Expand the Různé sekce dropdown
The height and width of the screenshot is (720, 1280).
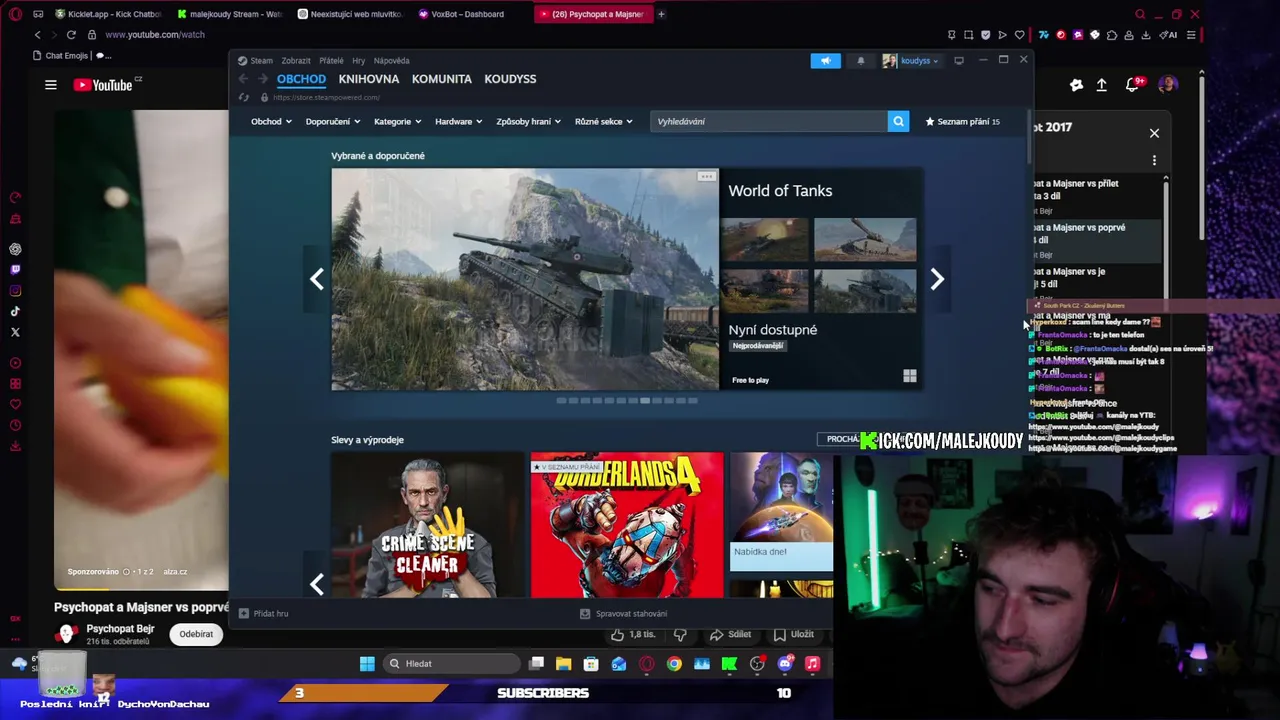604,121
